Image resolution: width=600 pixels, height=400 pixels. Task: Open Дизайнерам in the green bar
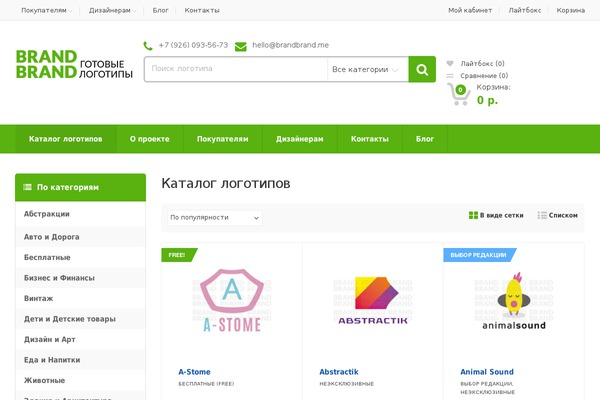coord(300,139)
